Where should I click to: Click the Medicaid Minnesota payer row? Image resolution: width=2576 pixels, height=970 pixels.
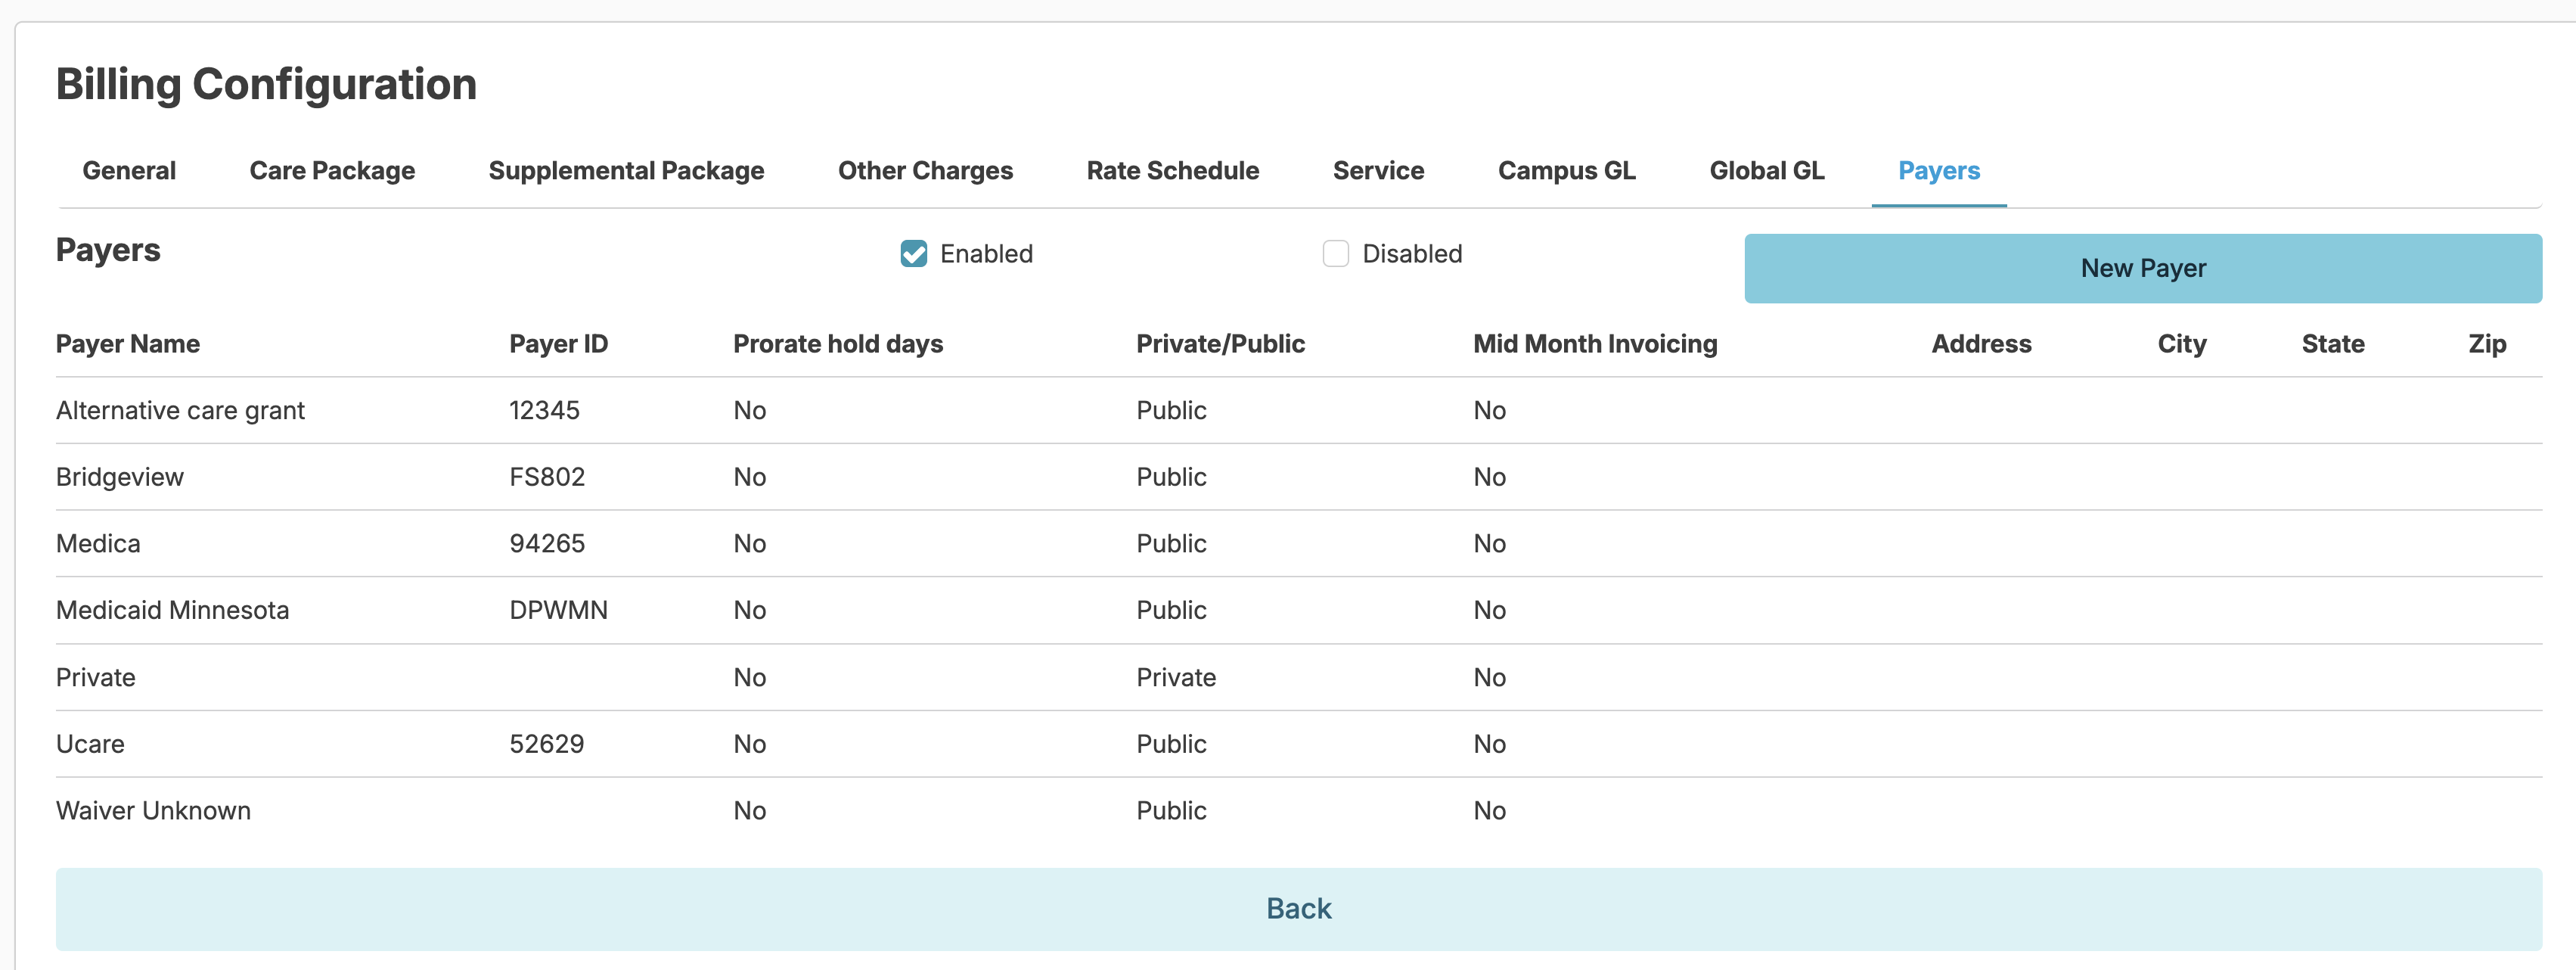[172, 610]
